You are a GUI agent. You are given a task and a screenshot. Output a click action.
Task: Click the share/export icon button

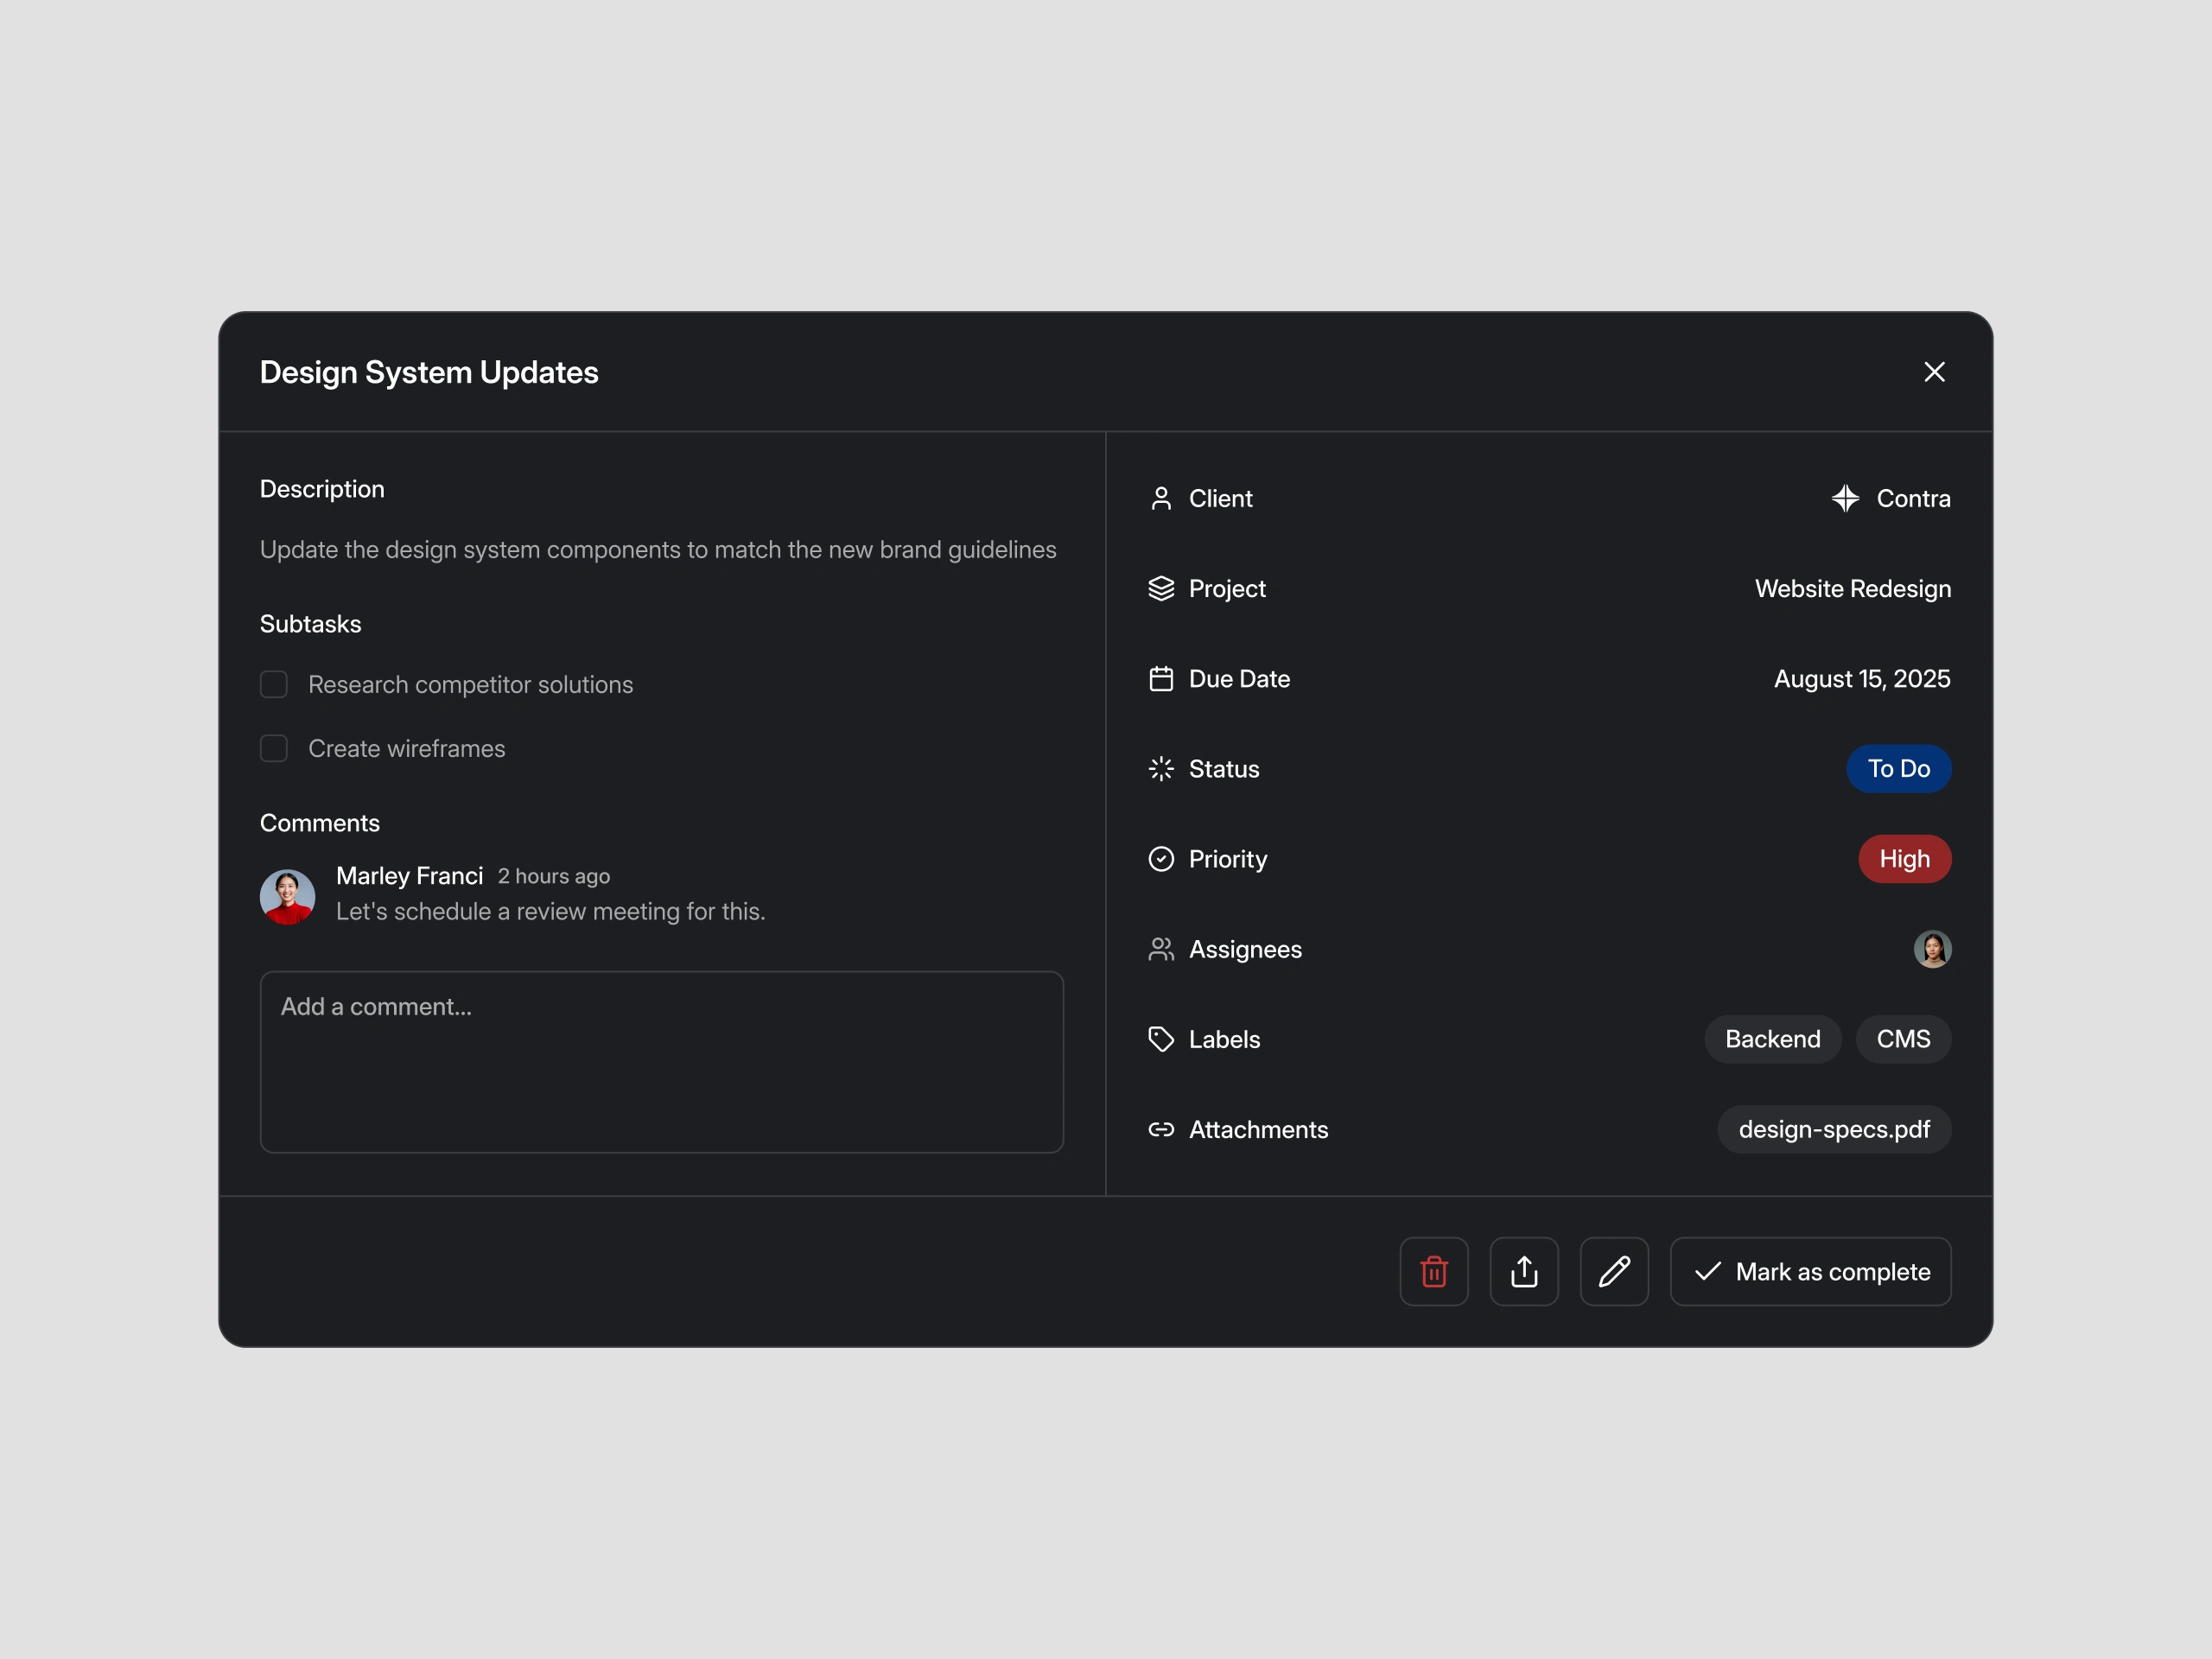(x=1523, y=1271)
